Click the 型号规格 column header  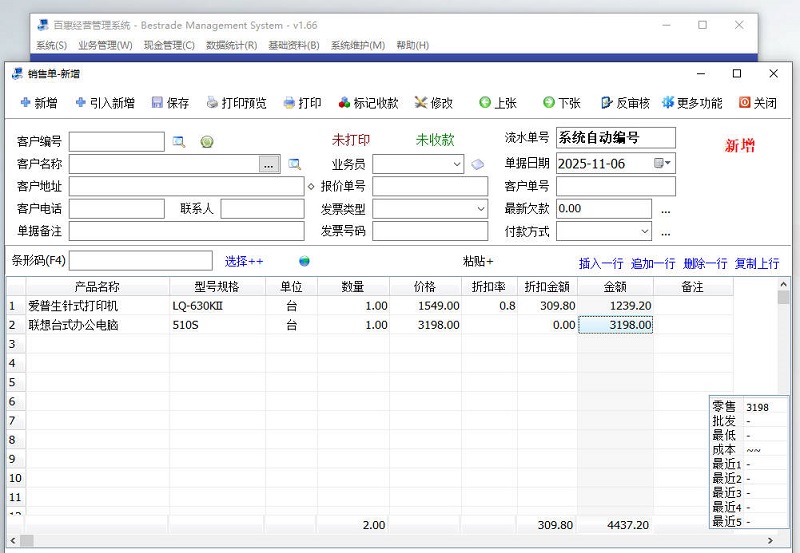coord(217,287)
